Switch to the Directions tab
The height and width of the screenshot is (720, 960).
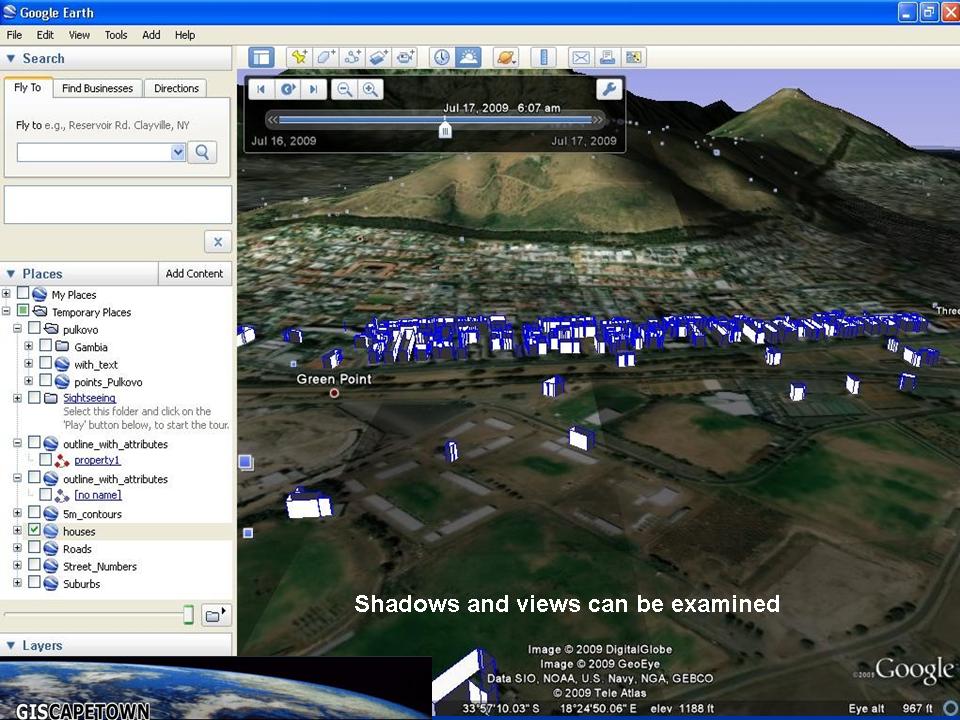pos(176,88)
